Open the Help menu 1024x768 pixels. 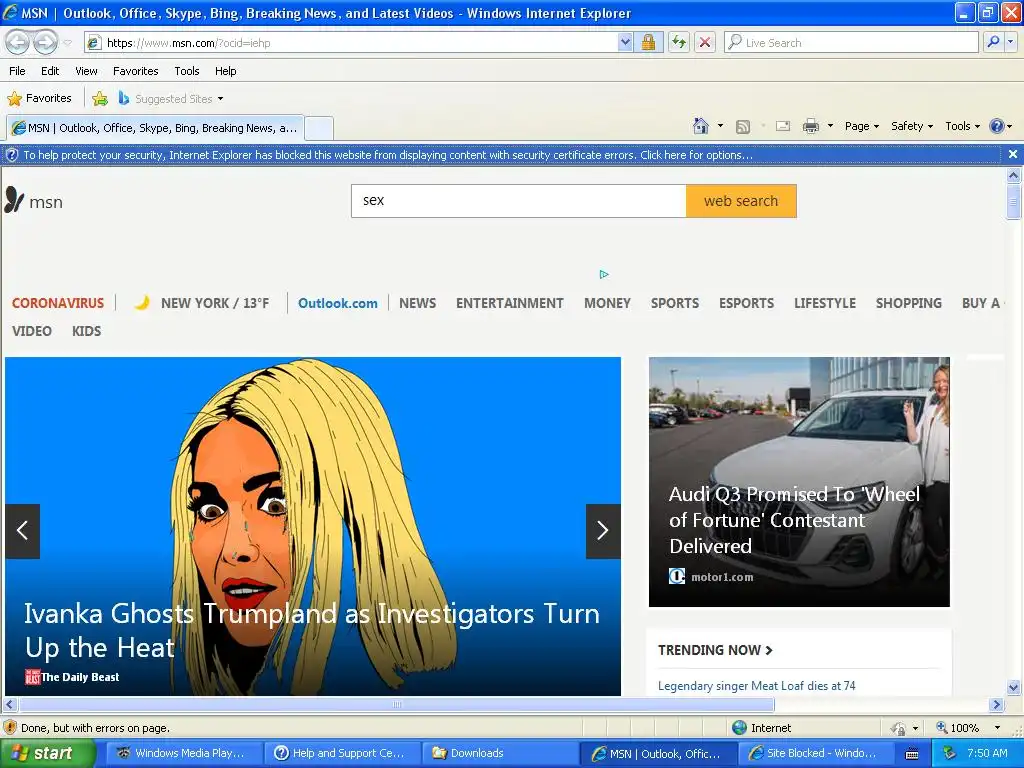(x=225, y=71)
